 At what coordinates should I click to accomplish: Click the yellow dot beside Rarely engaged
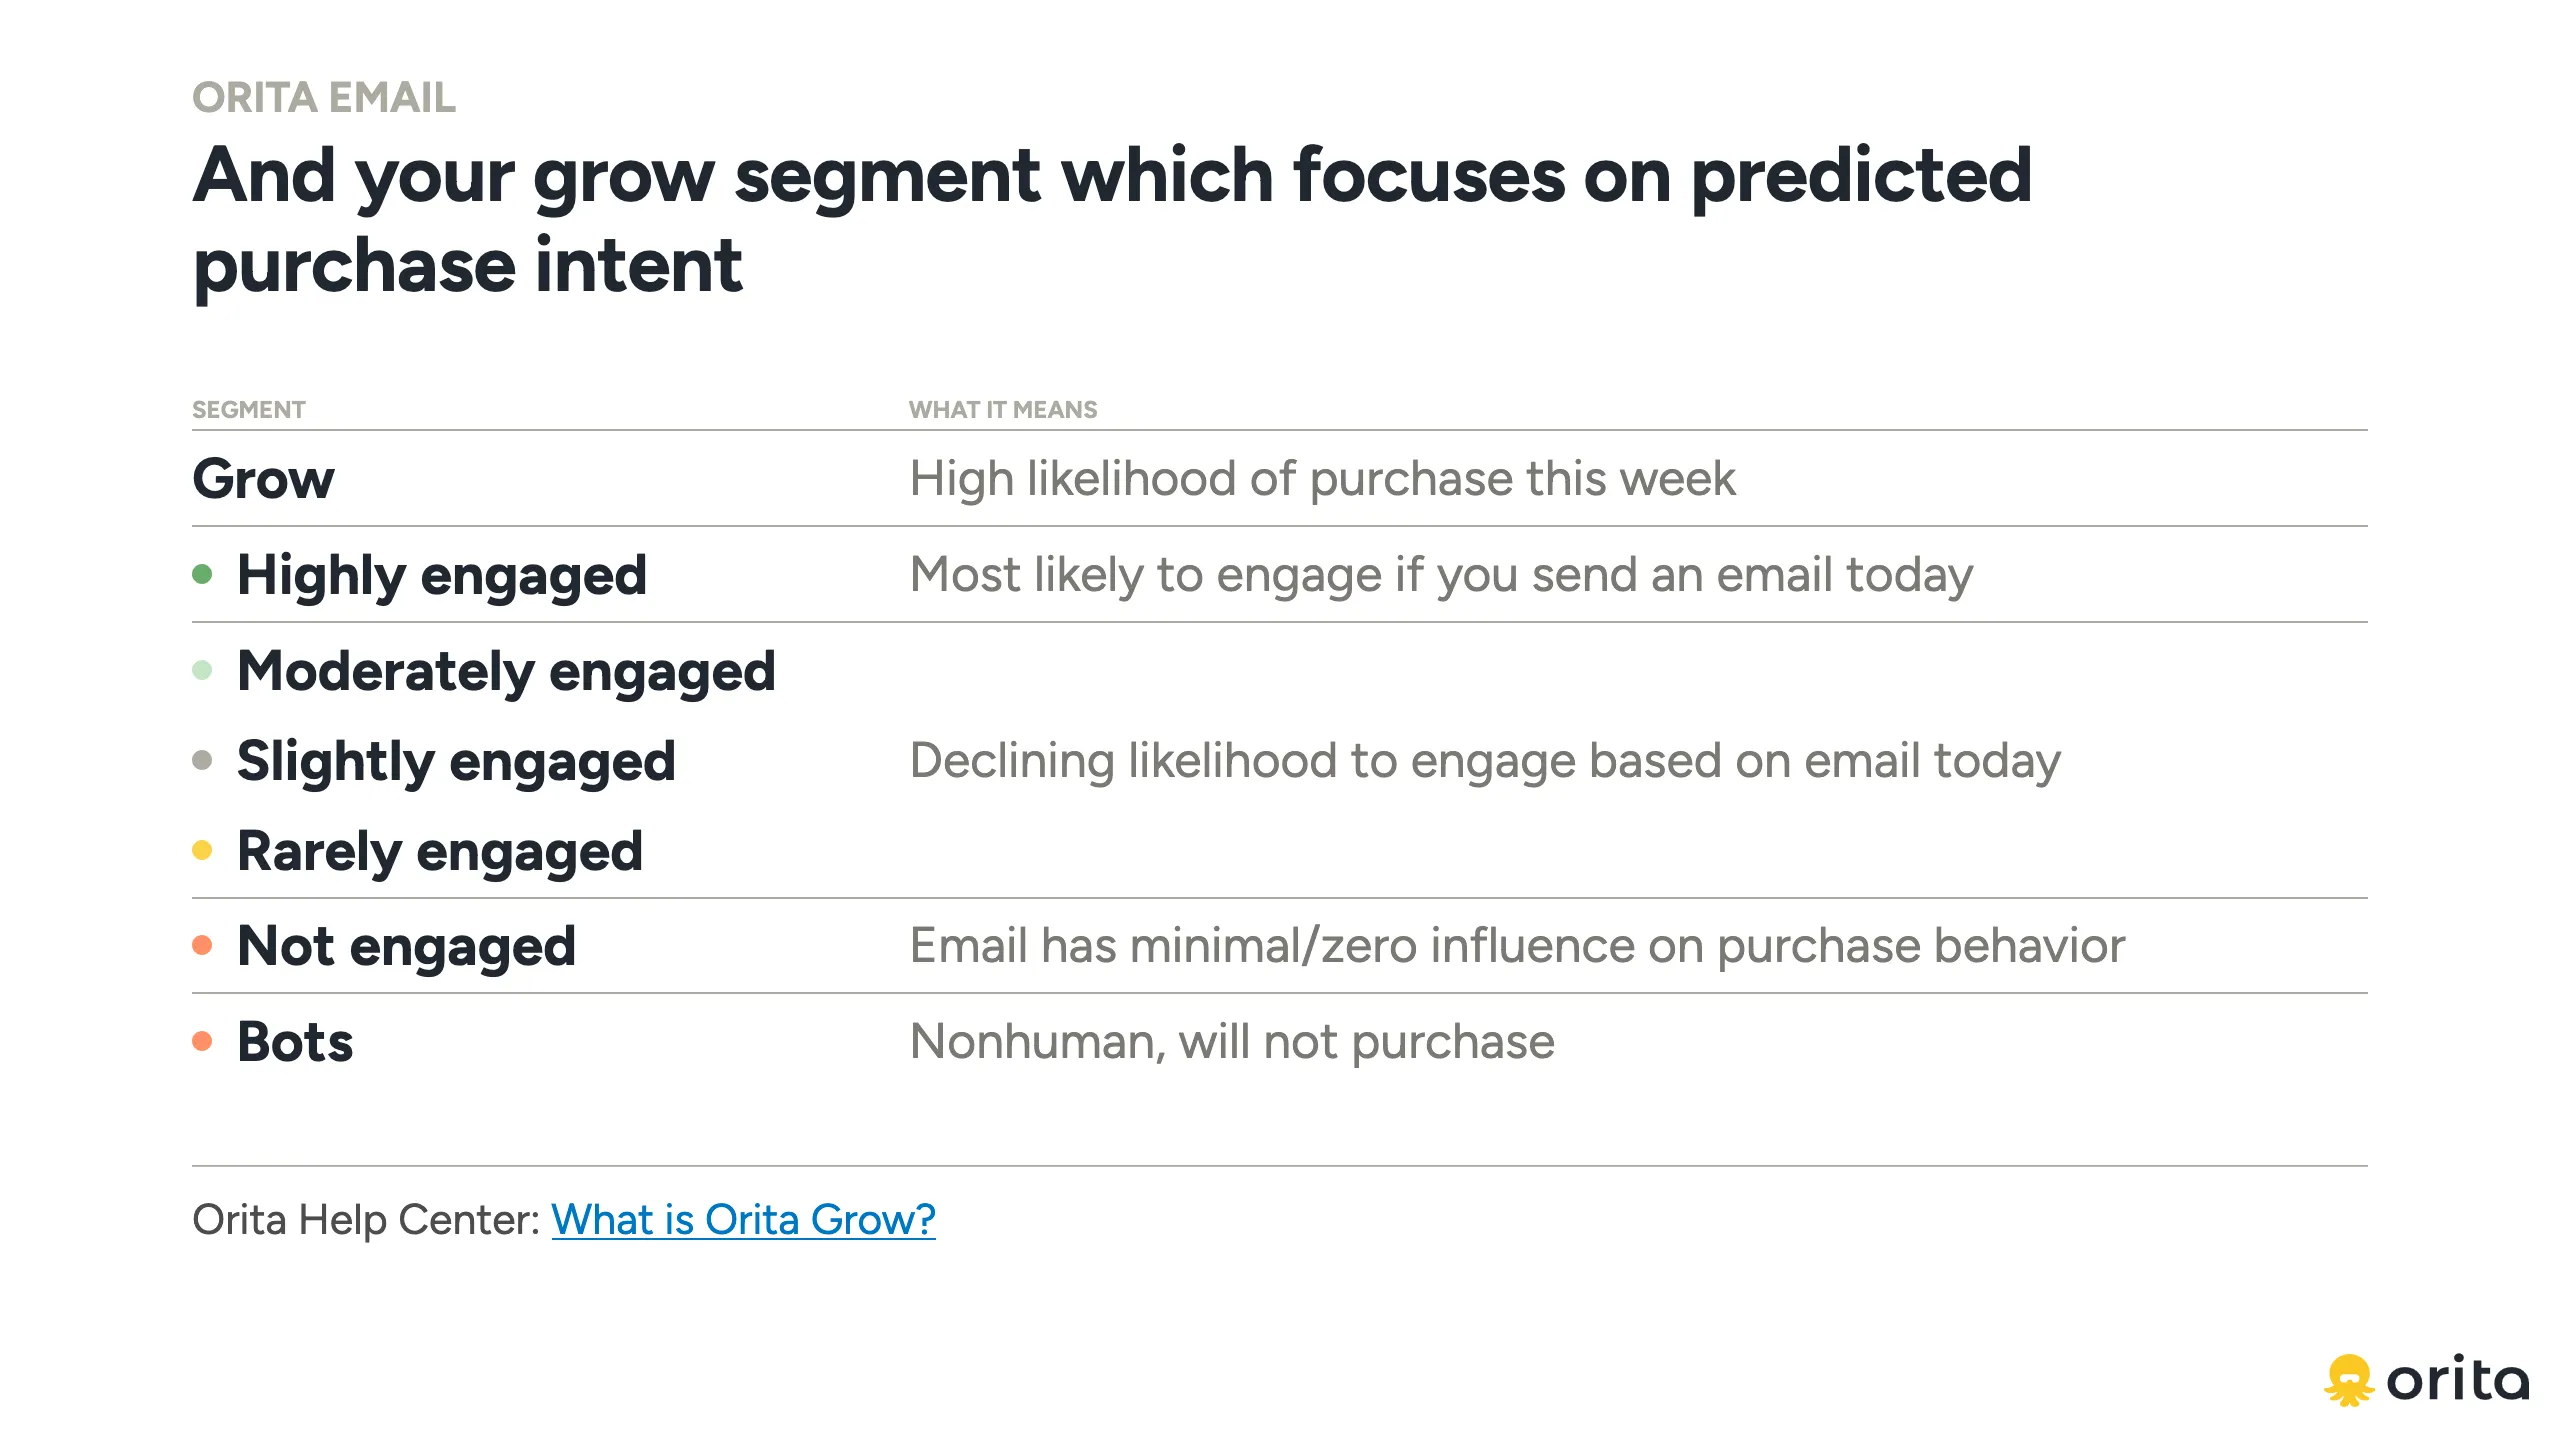pos(202,850)
